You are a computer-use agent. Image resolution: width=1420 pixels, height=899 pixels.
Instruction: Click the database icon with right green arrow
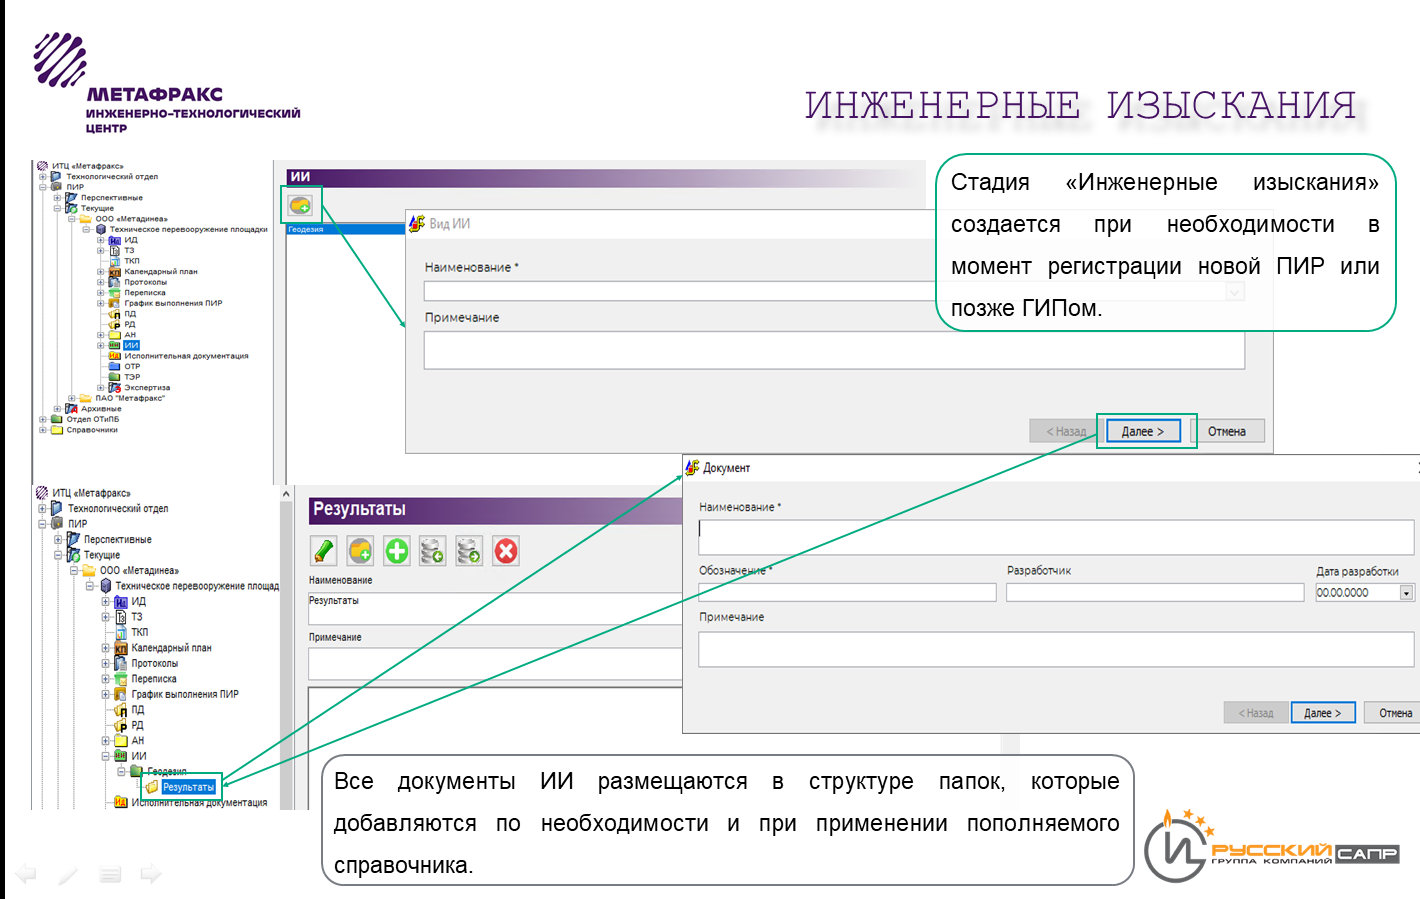coord(469,551)
